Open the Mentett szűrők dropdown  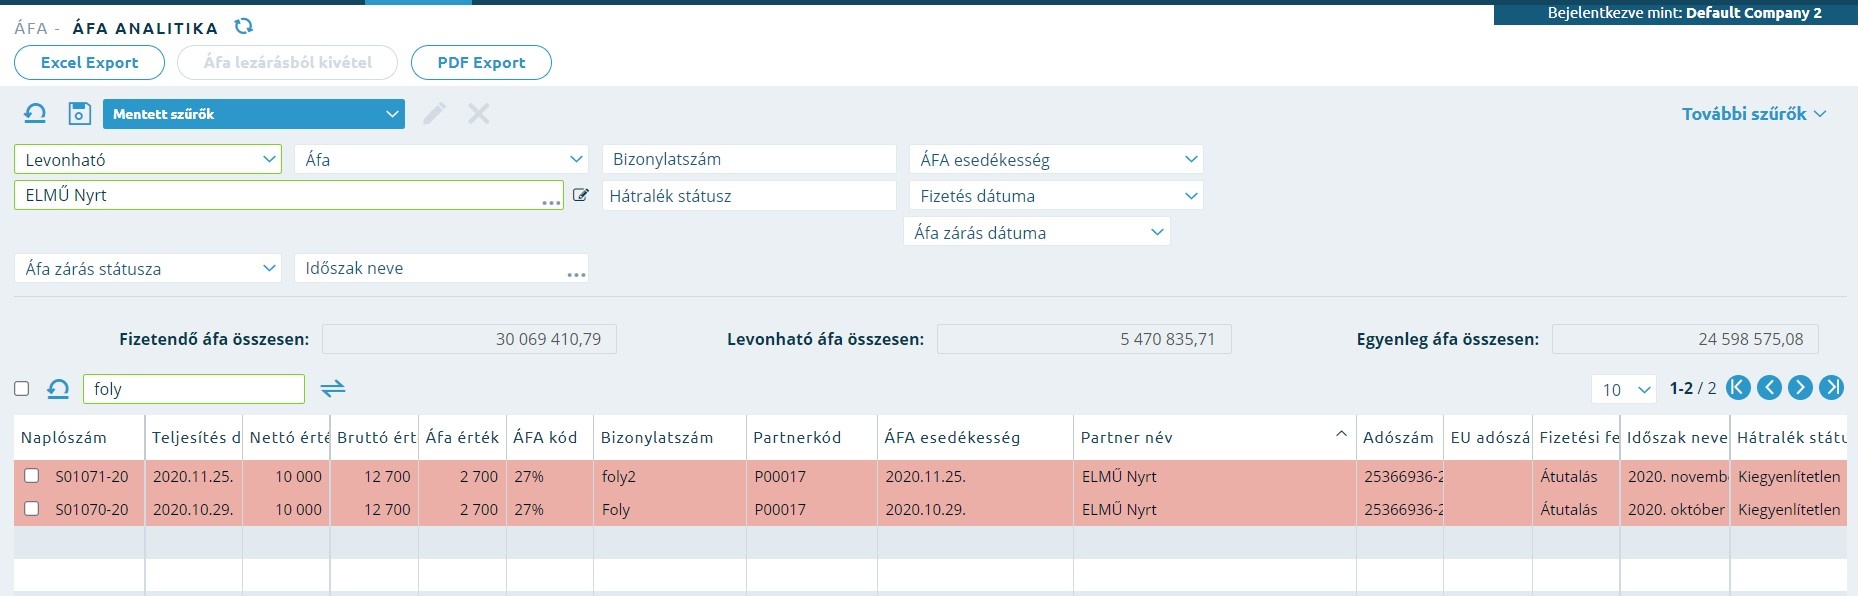[254, 114]
